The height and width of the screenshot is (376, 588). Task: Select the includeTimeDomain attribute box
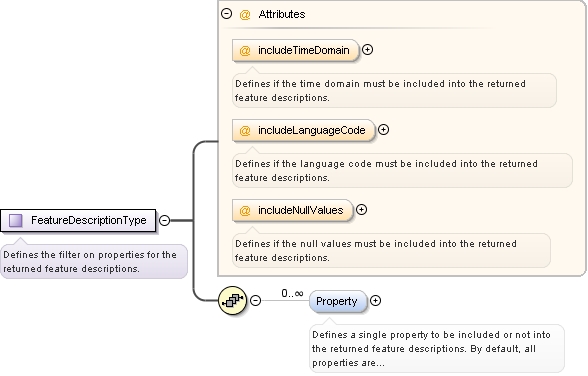(296, 50)
